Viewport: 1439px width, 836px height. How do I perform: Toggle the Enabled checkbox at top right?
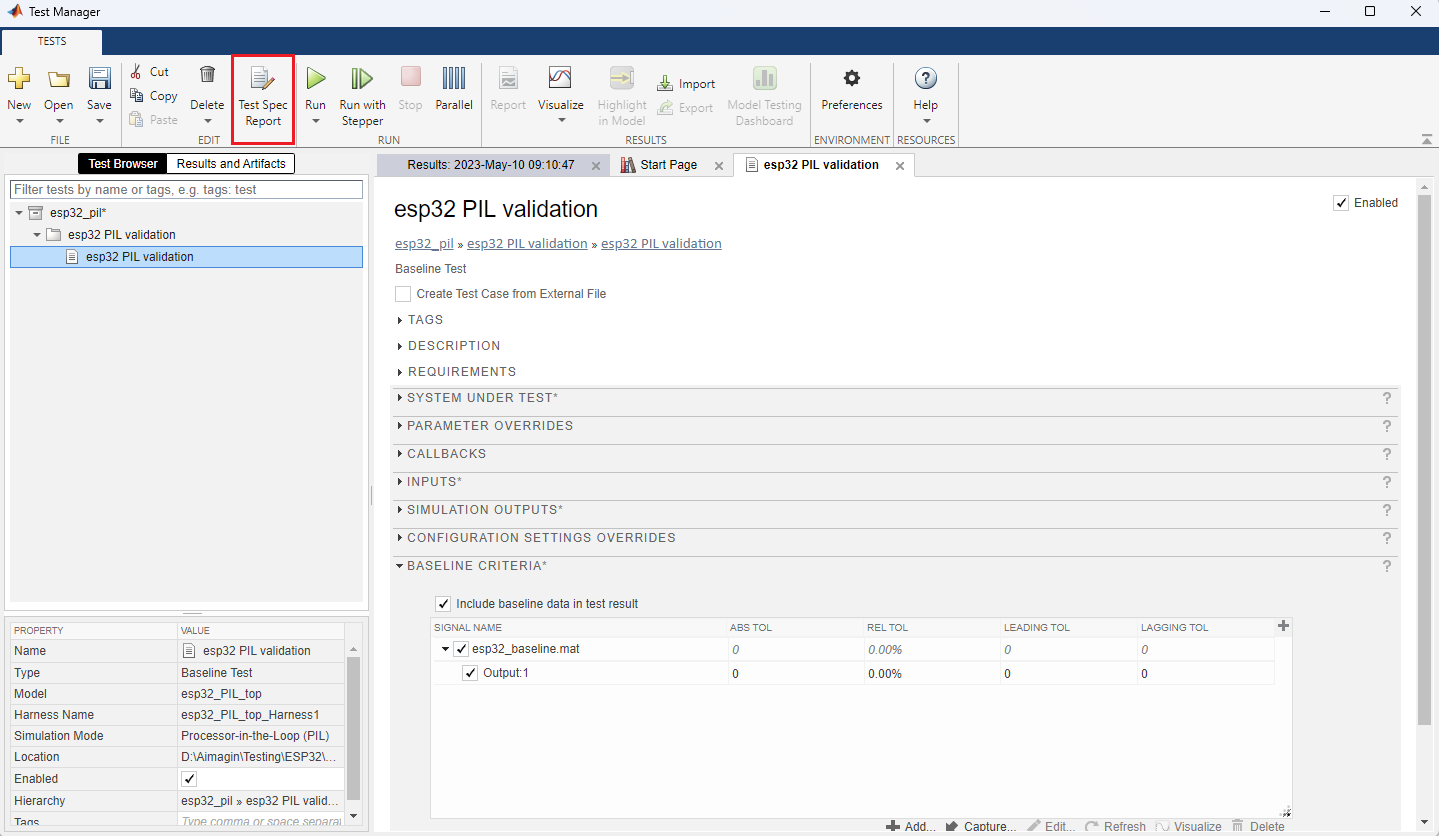point(1341,203)
